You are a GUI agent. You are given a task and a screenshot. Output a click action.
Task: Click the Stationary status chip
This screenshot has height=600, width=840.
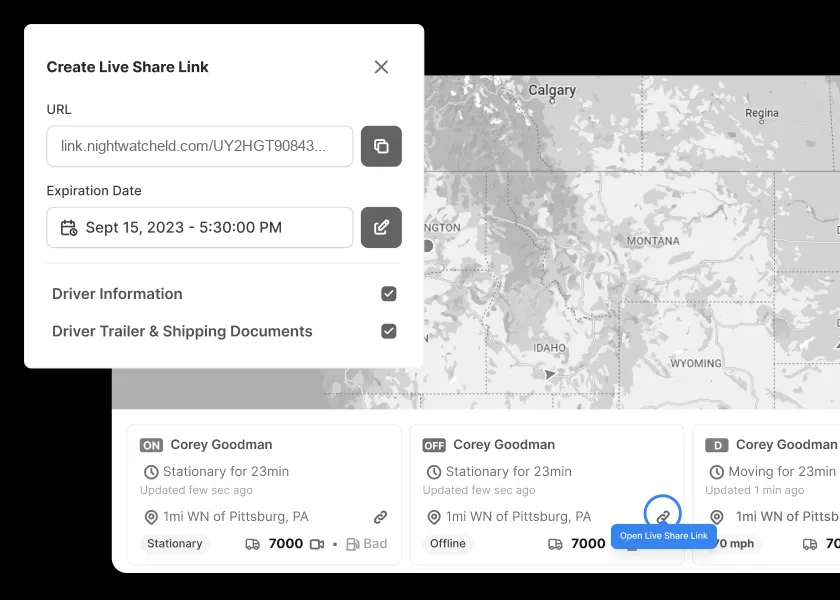[x=175, y=544]
